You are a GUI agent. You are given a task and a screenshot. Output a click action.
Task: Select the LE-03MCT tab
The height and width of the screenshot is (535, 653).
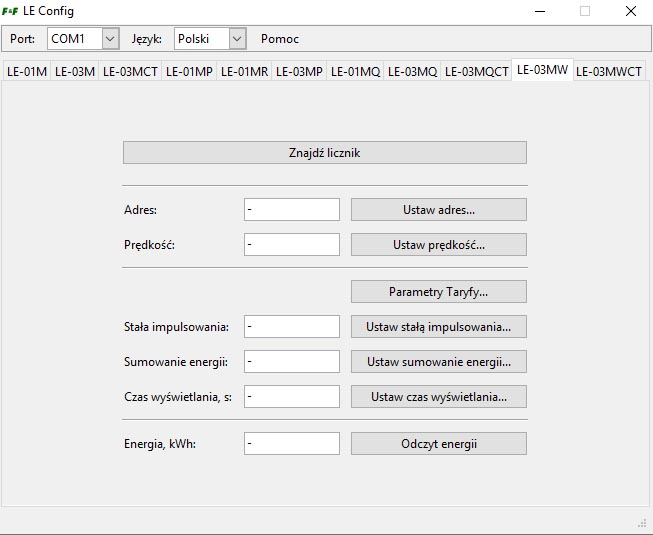tap(130, 72)
